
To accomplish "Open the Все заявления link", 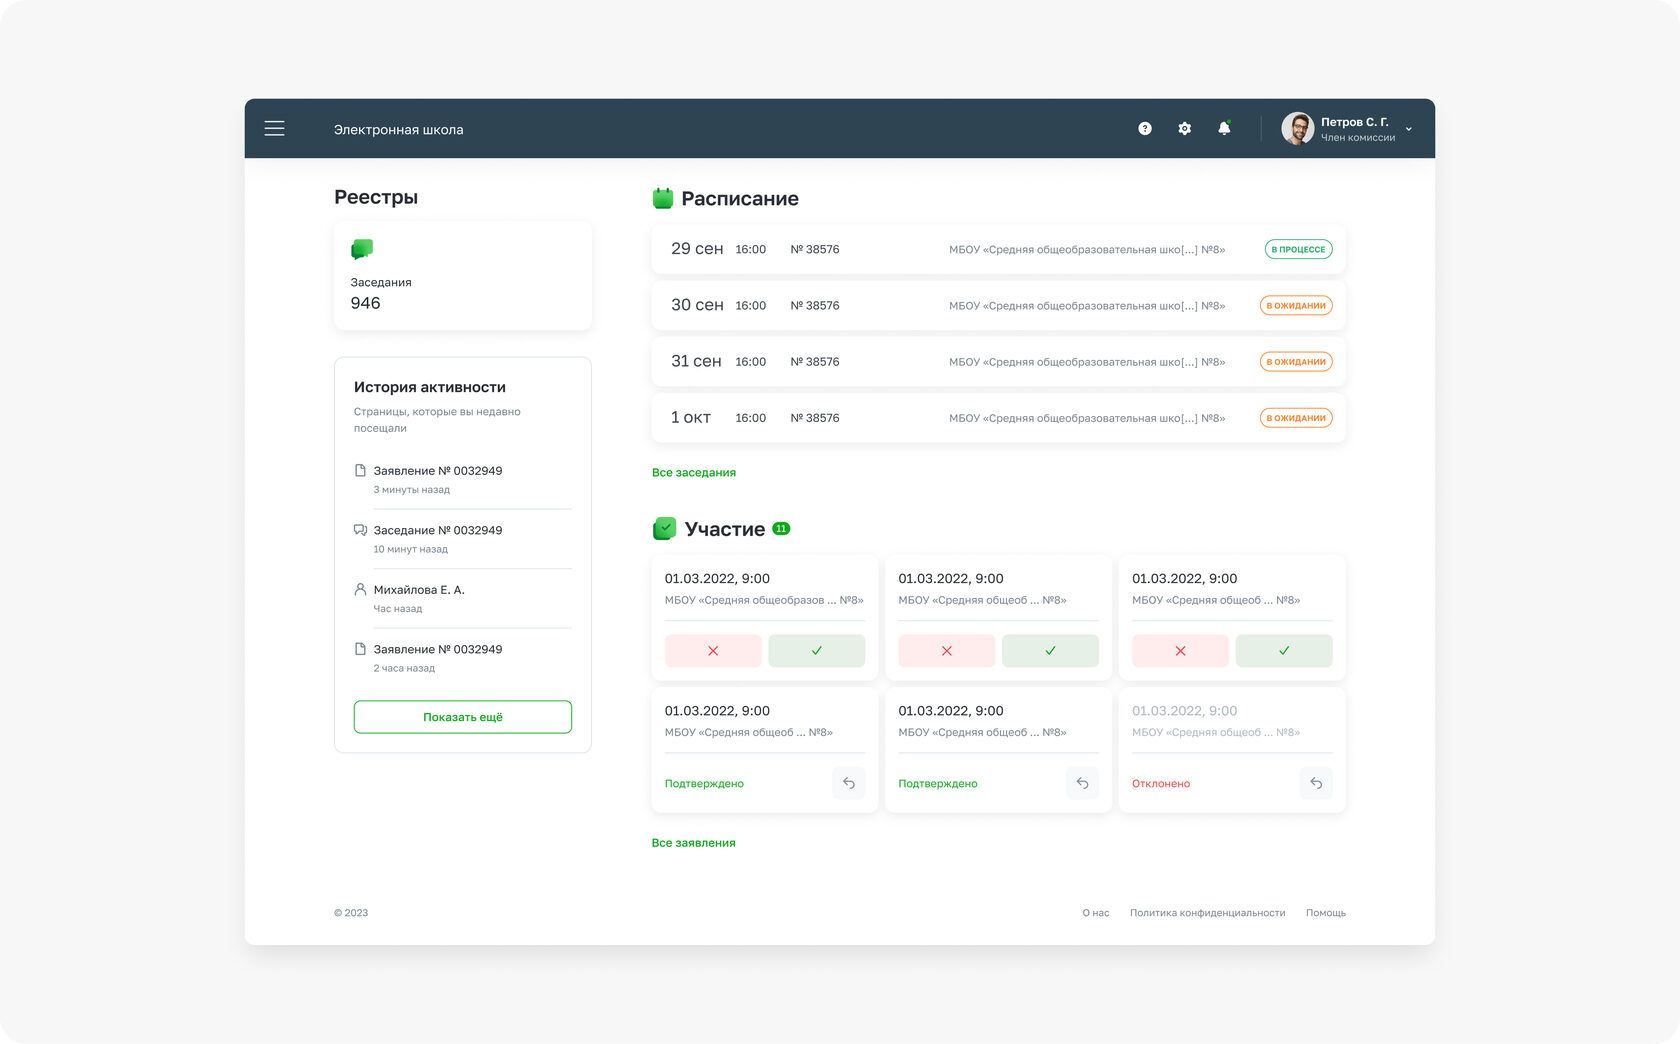I will [693, 843].
